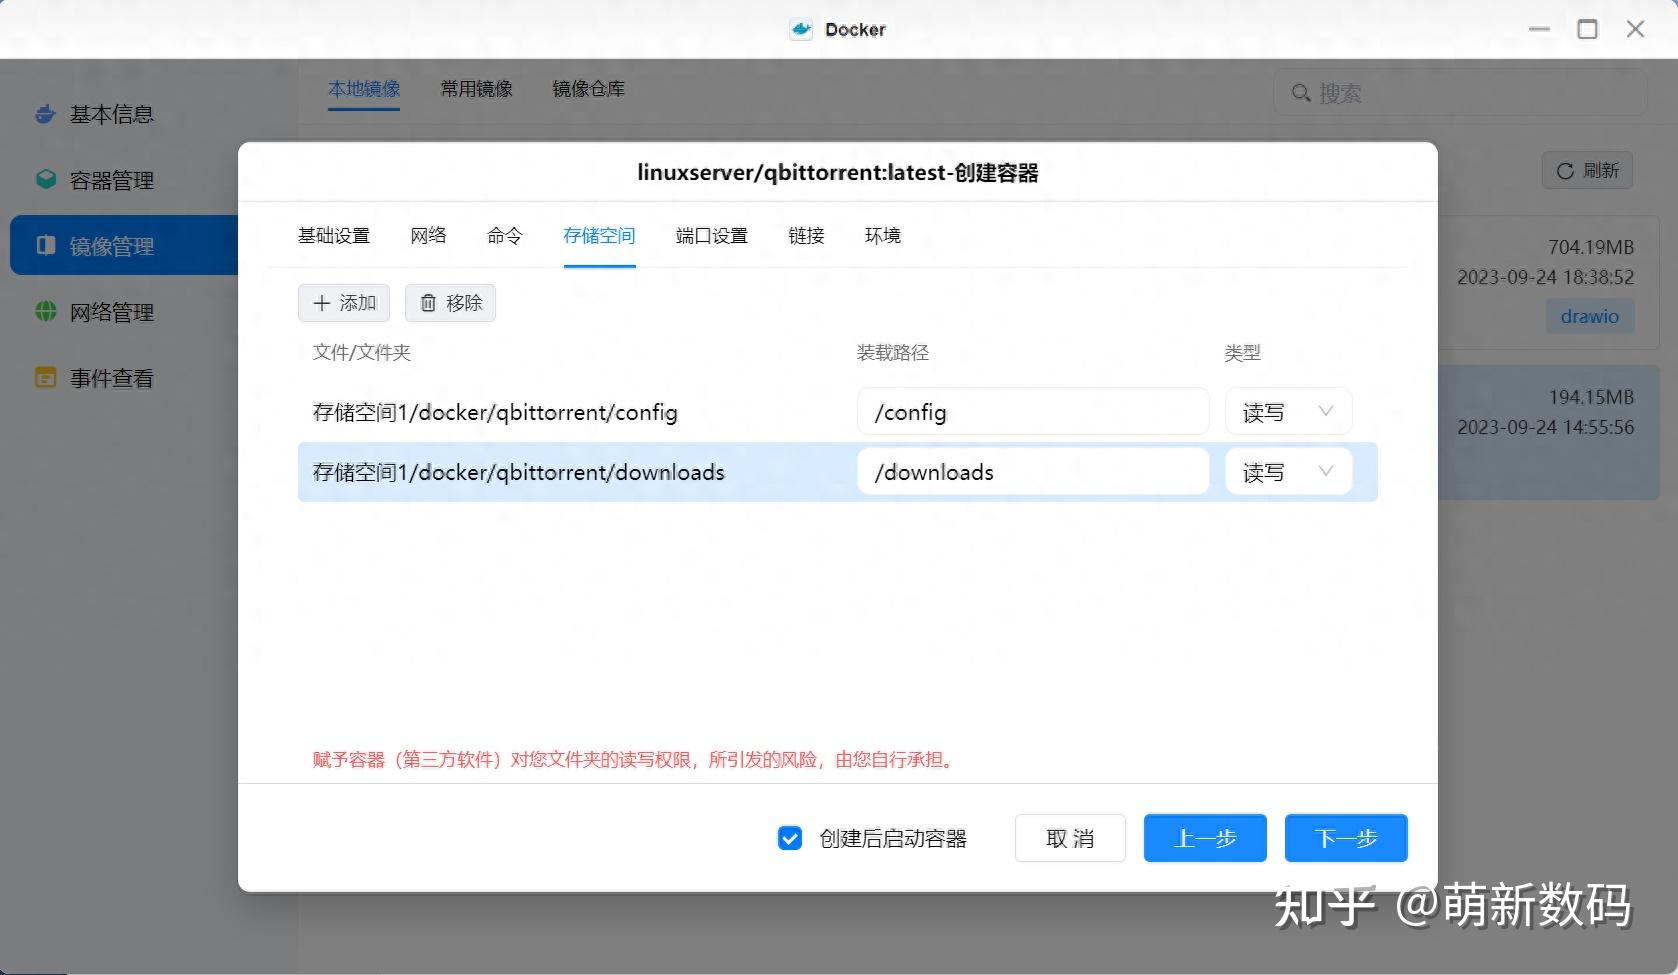Open the 环境 tab in dialog
Viewport: 1678px width, 975px height.
click(x=882, y=236)
